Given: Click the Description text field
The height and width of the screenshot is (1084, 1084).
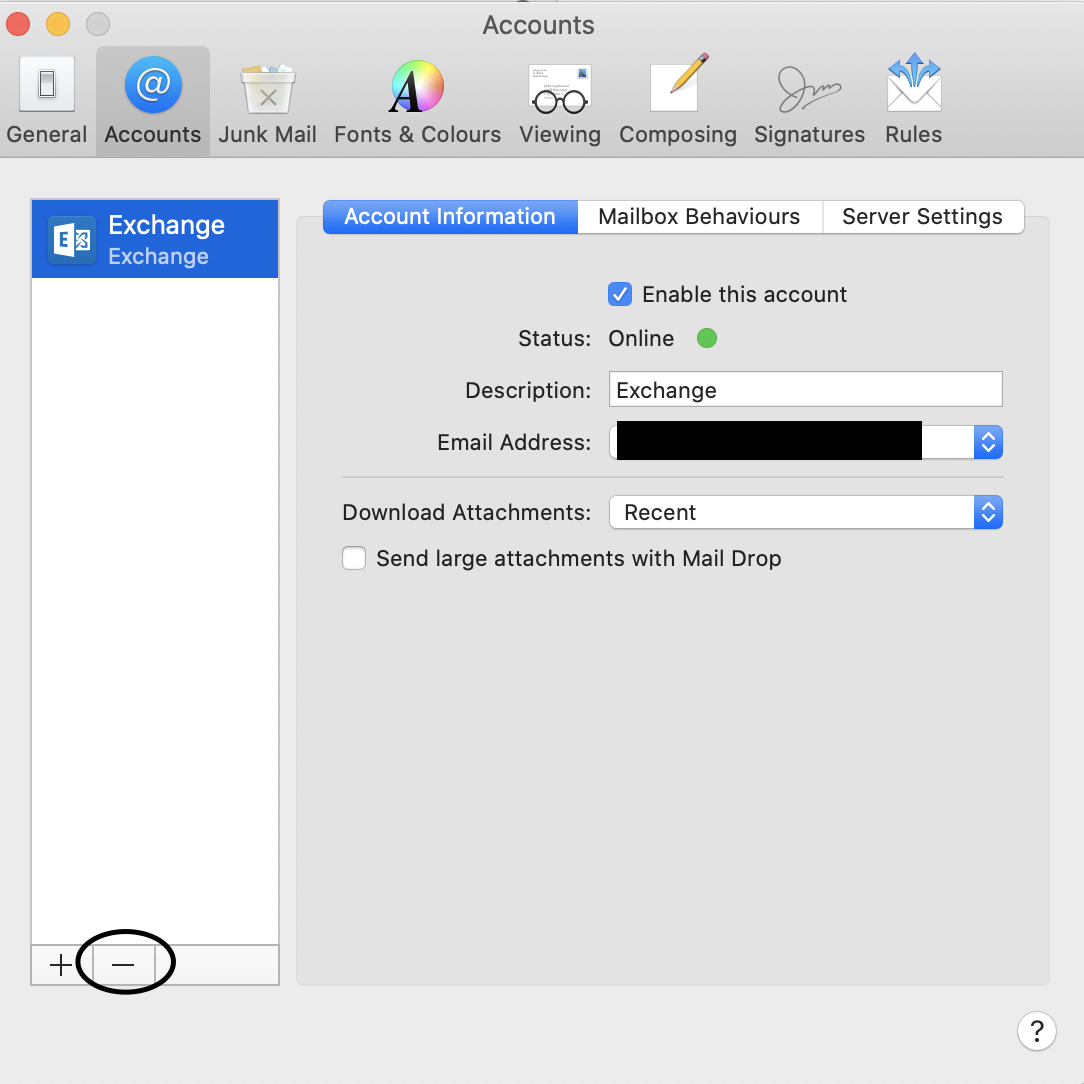Looking at the screenshot, I should (805, 390).
